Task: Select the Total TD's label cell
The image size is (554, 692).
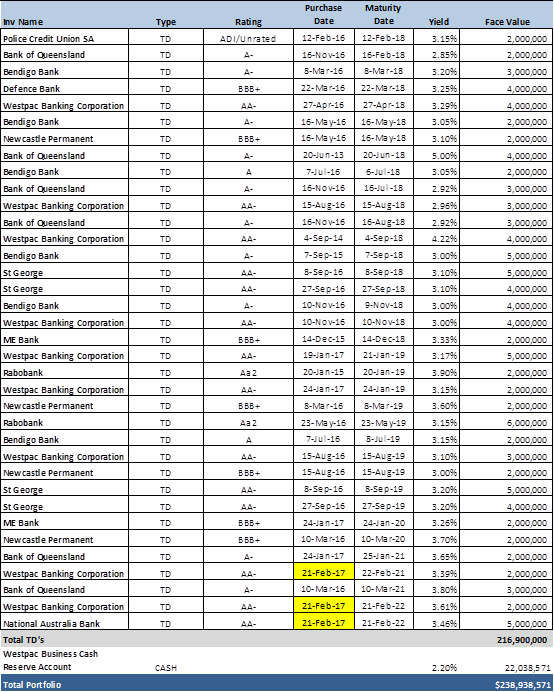Action: click(24, 639)
